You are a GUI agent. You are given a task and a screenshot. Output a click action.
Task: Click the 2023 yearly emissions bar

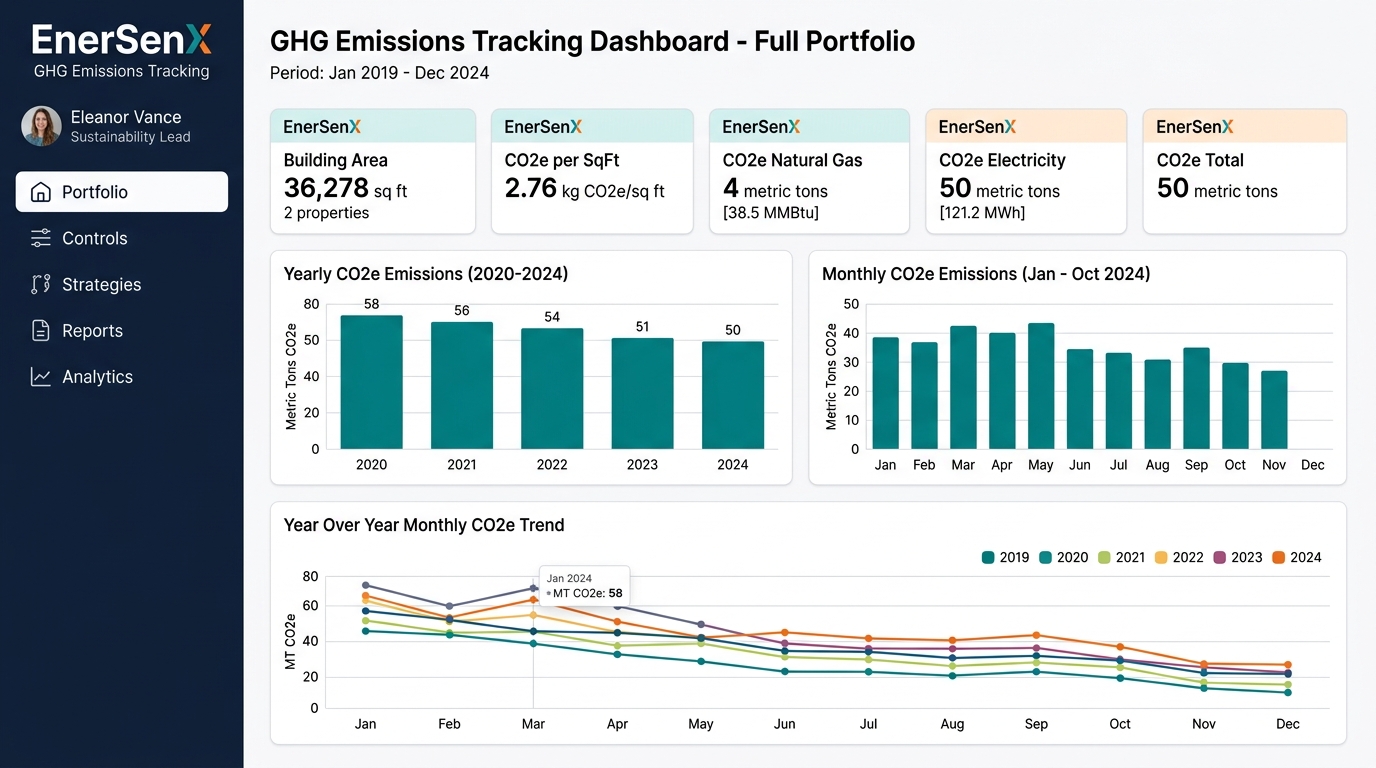642,393
